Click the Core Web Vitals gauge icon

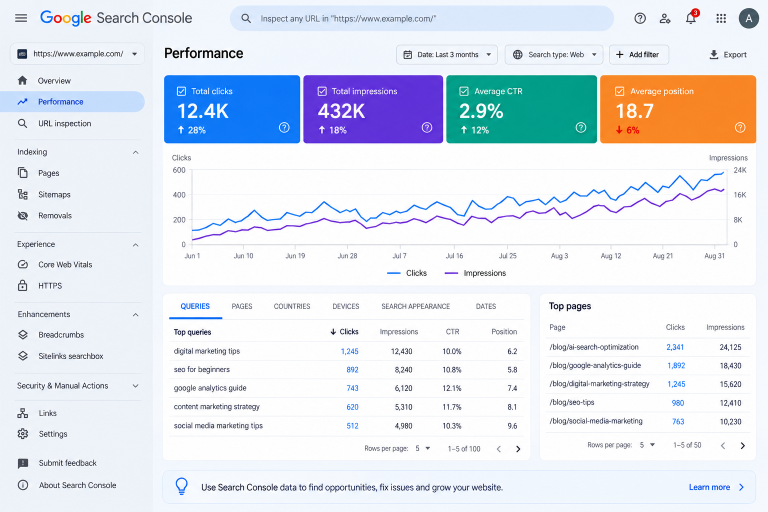click(23, 265)
